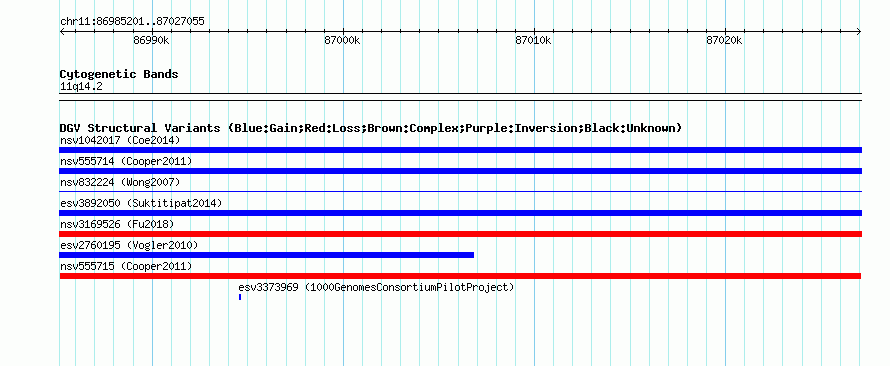Click the 11q14.2 cytogenetic band bar

pos(460,97)
